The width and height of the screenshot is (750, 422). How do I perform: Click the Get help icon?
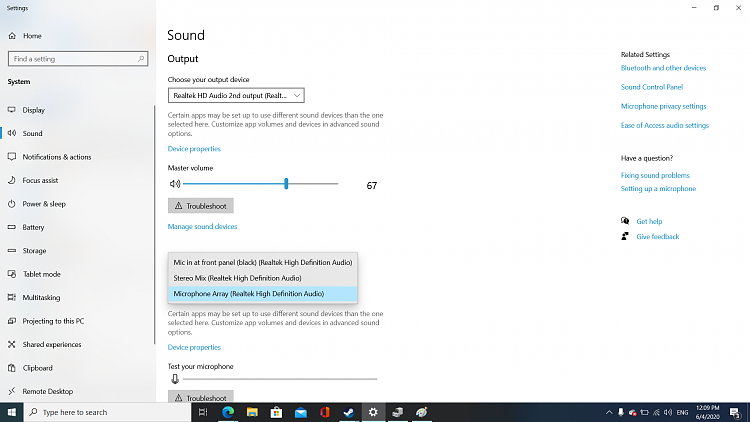[x=625, y=221]
